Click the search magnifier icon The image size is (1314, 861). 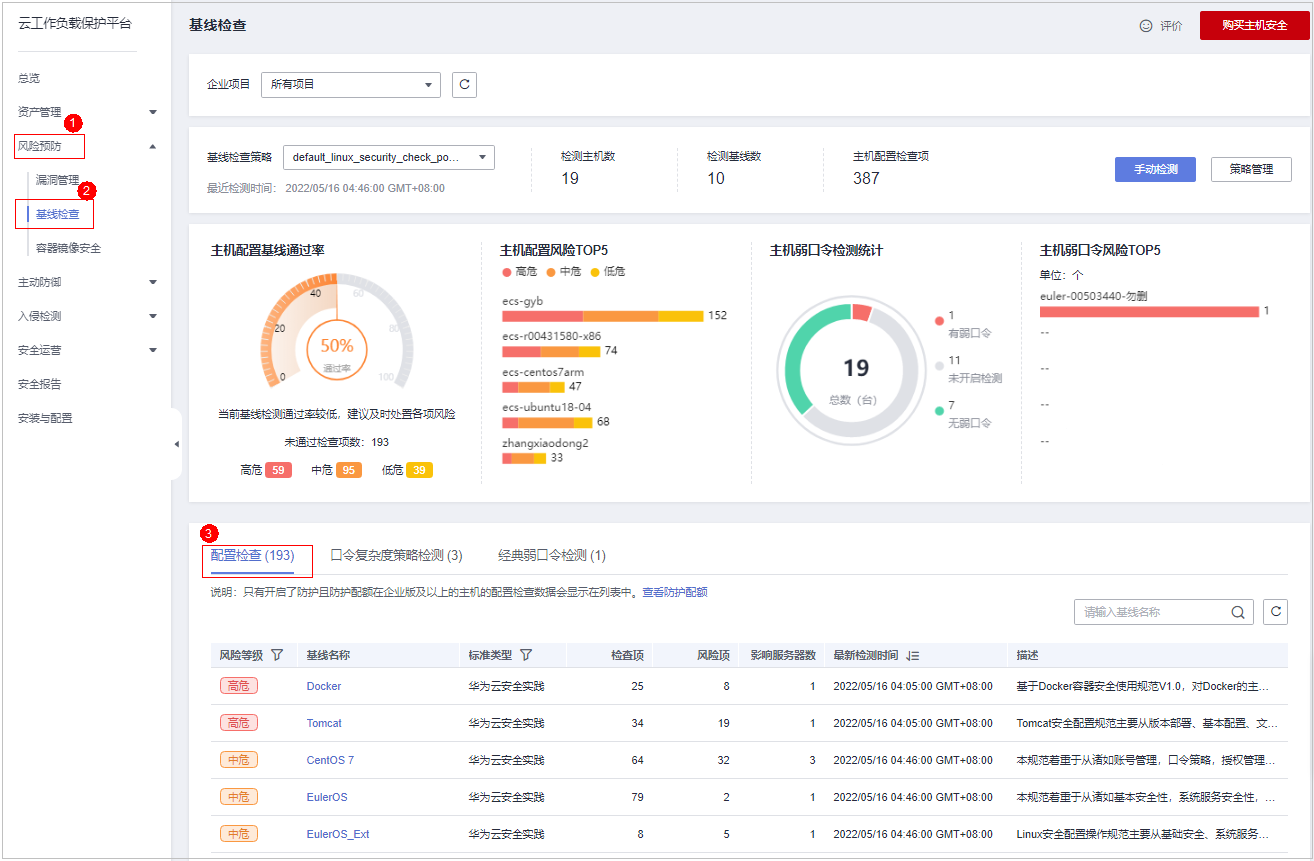pyautogui.click(x=1237, y=612)
